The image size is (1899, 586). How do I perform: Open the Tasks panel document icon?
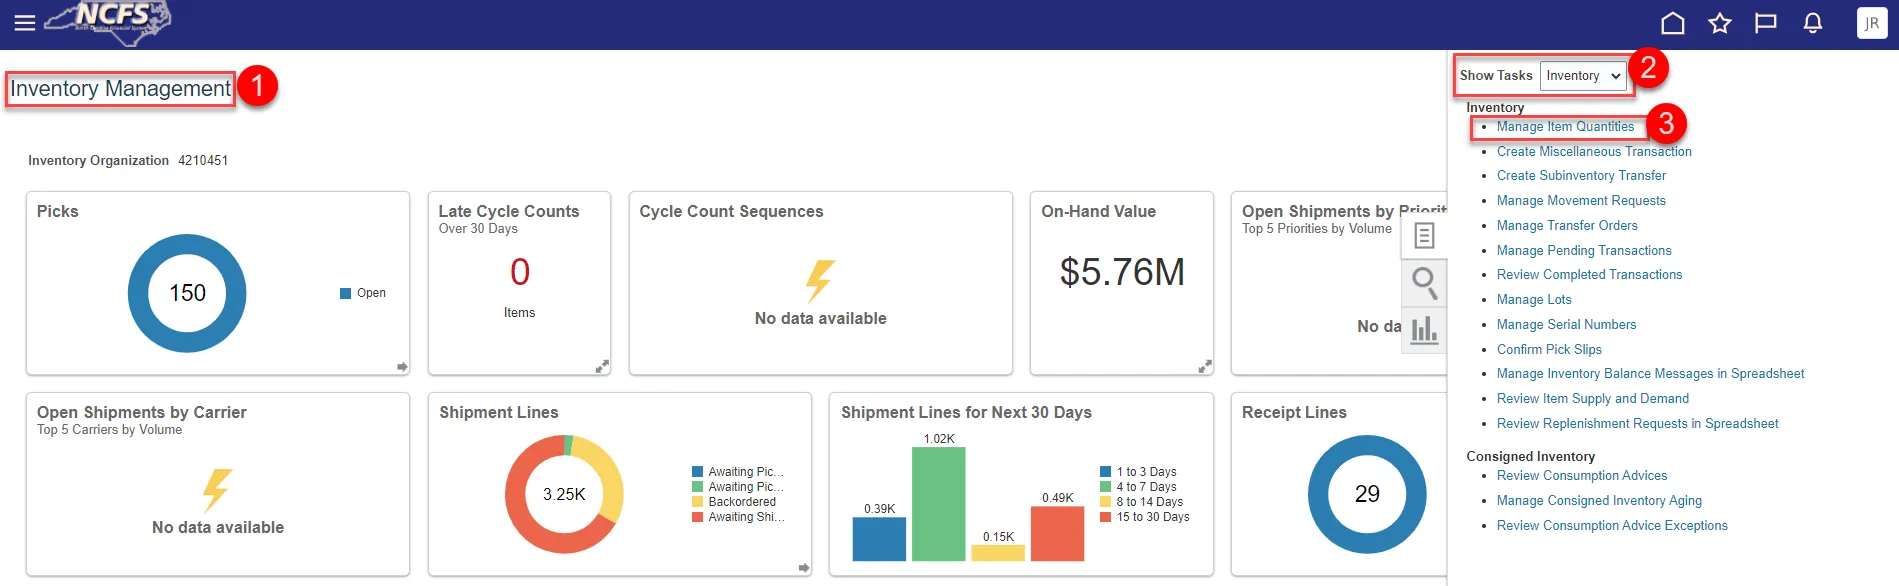(1424, 236)
